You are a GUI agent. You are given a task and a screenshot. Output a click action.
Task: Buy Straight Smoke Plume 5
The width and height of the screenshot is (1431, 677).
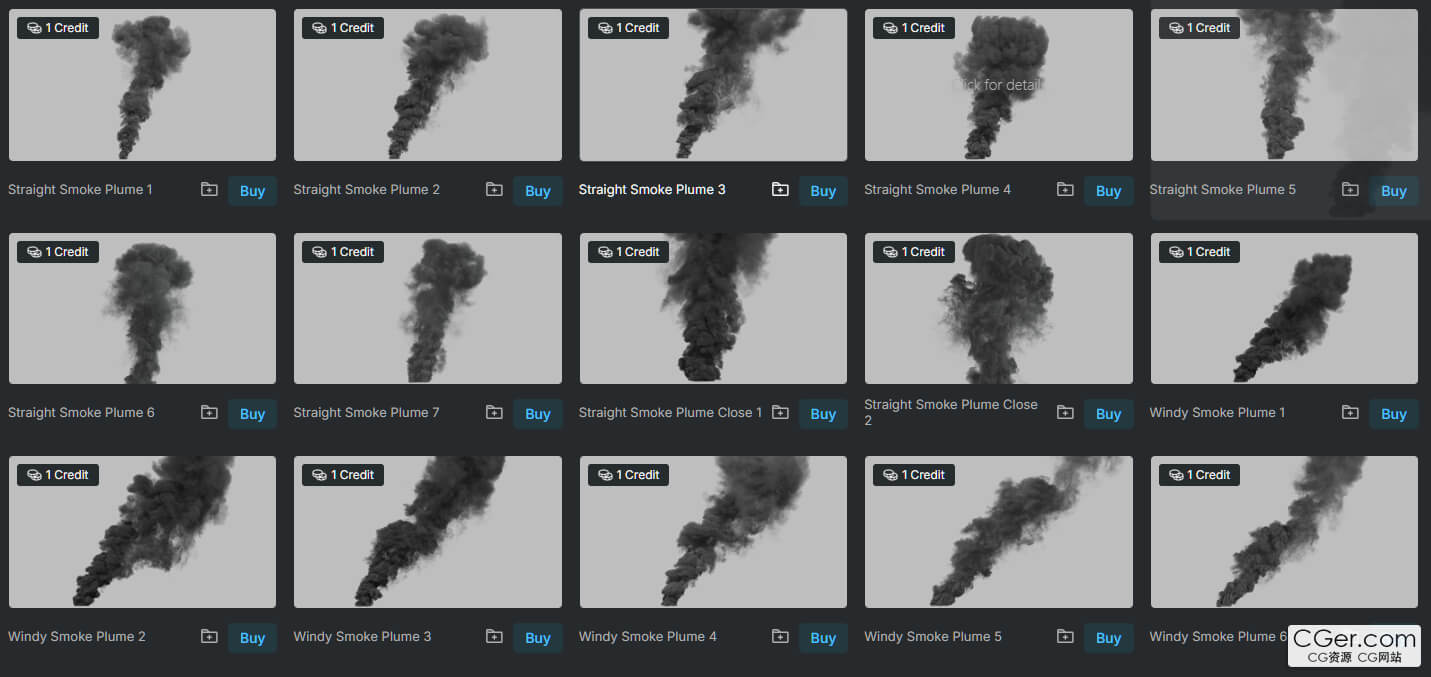(1393, 191)
